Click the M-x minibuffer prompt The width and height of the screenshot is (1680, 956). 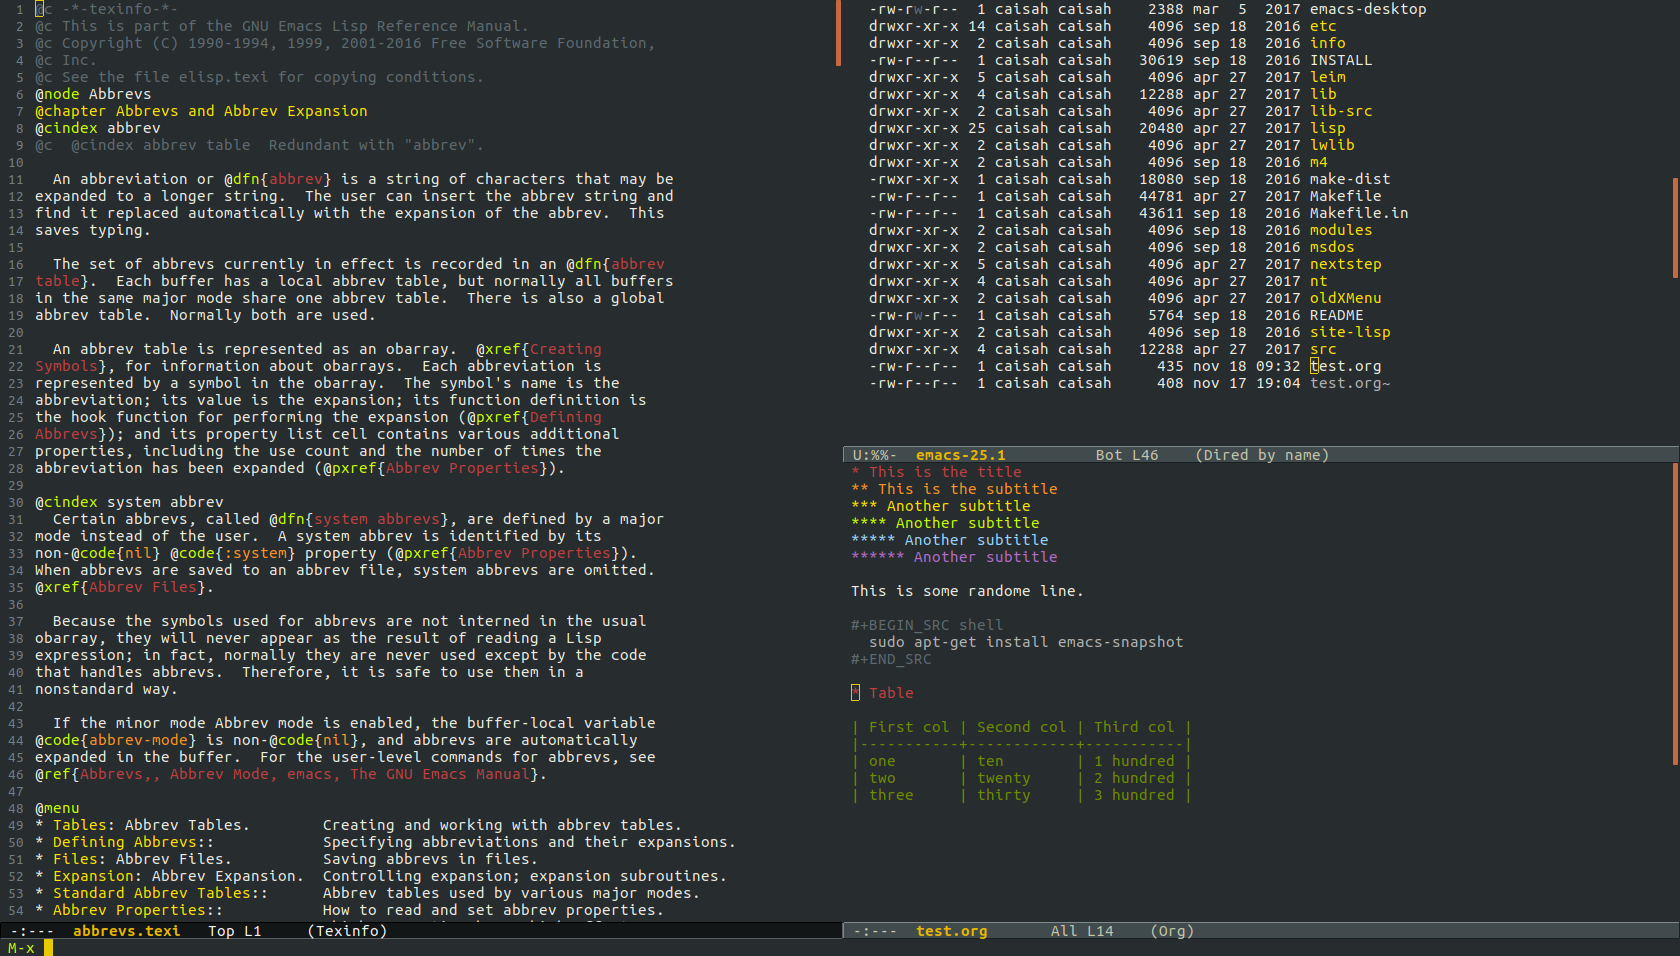(x=21, y=948)
